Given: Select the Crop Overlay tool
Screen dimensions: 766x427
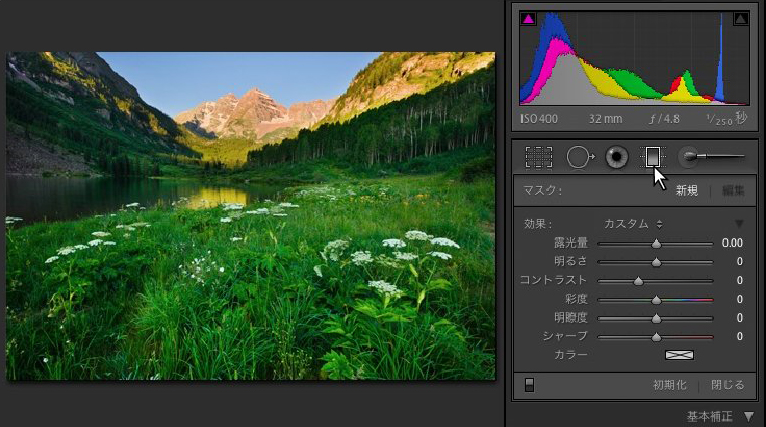Looking at the screenshot, I should point(539,157).
